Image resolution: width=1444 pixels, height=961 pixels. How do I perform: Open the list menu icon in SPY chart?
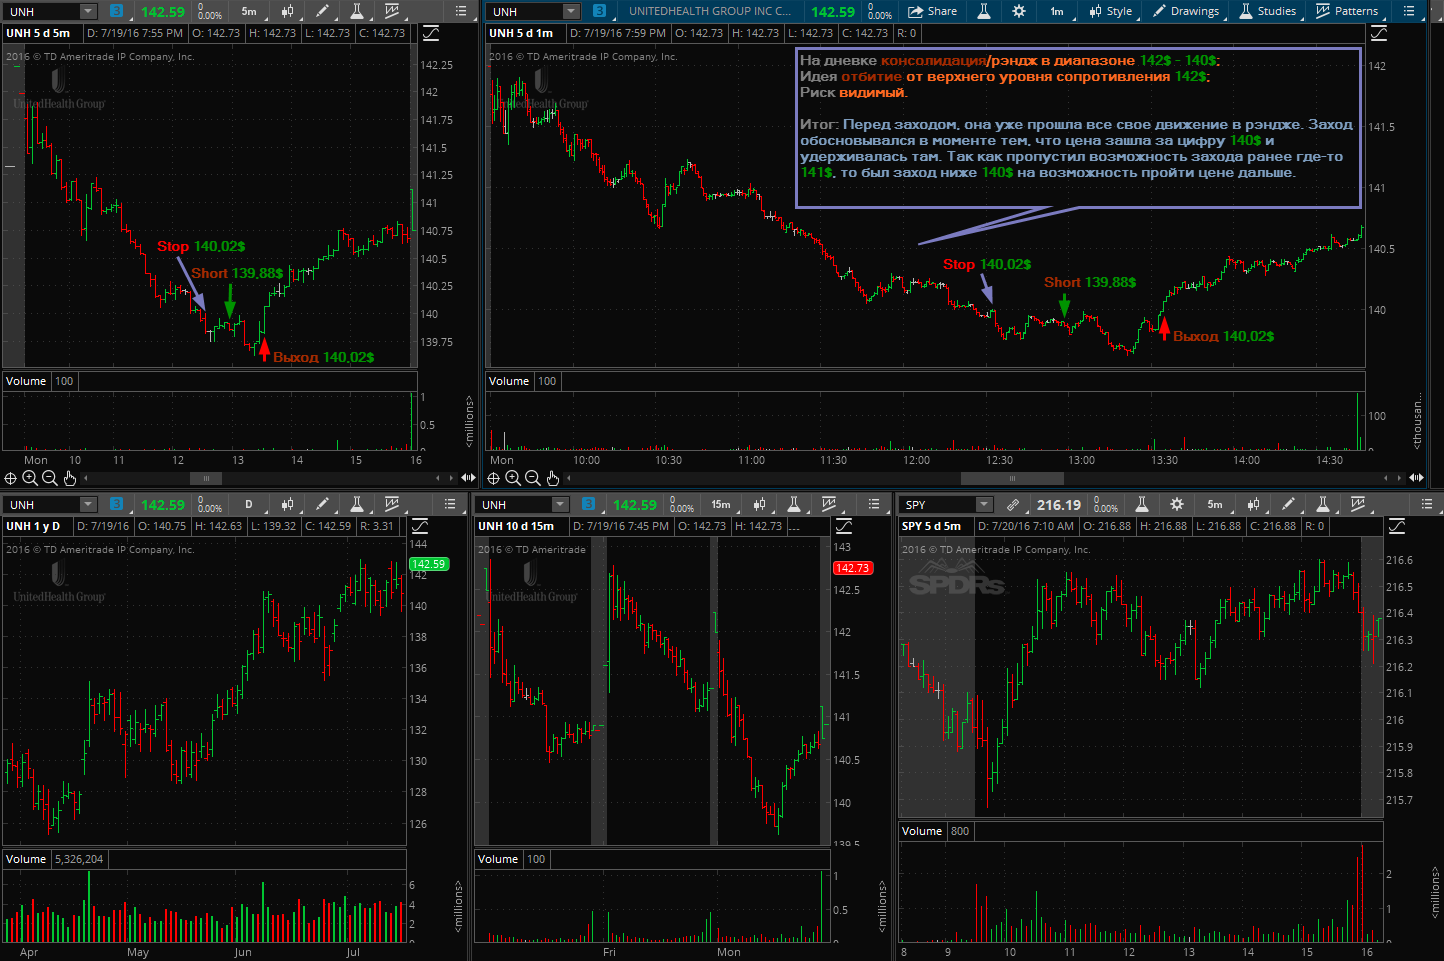click(1428, 504)
